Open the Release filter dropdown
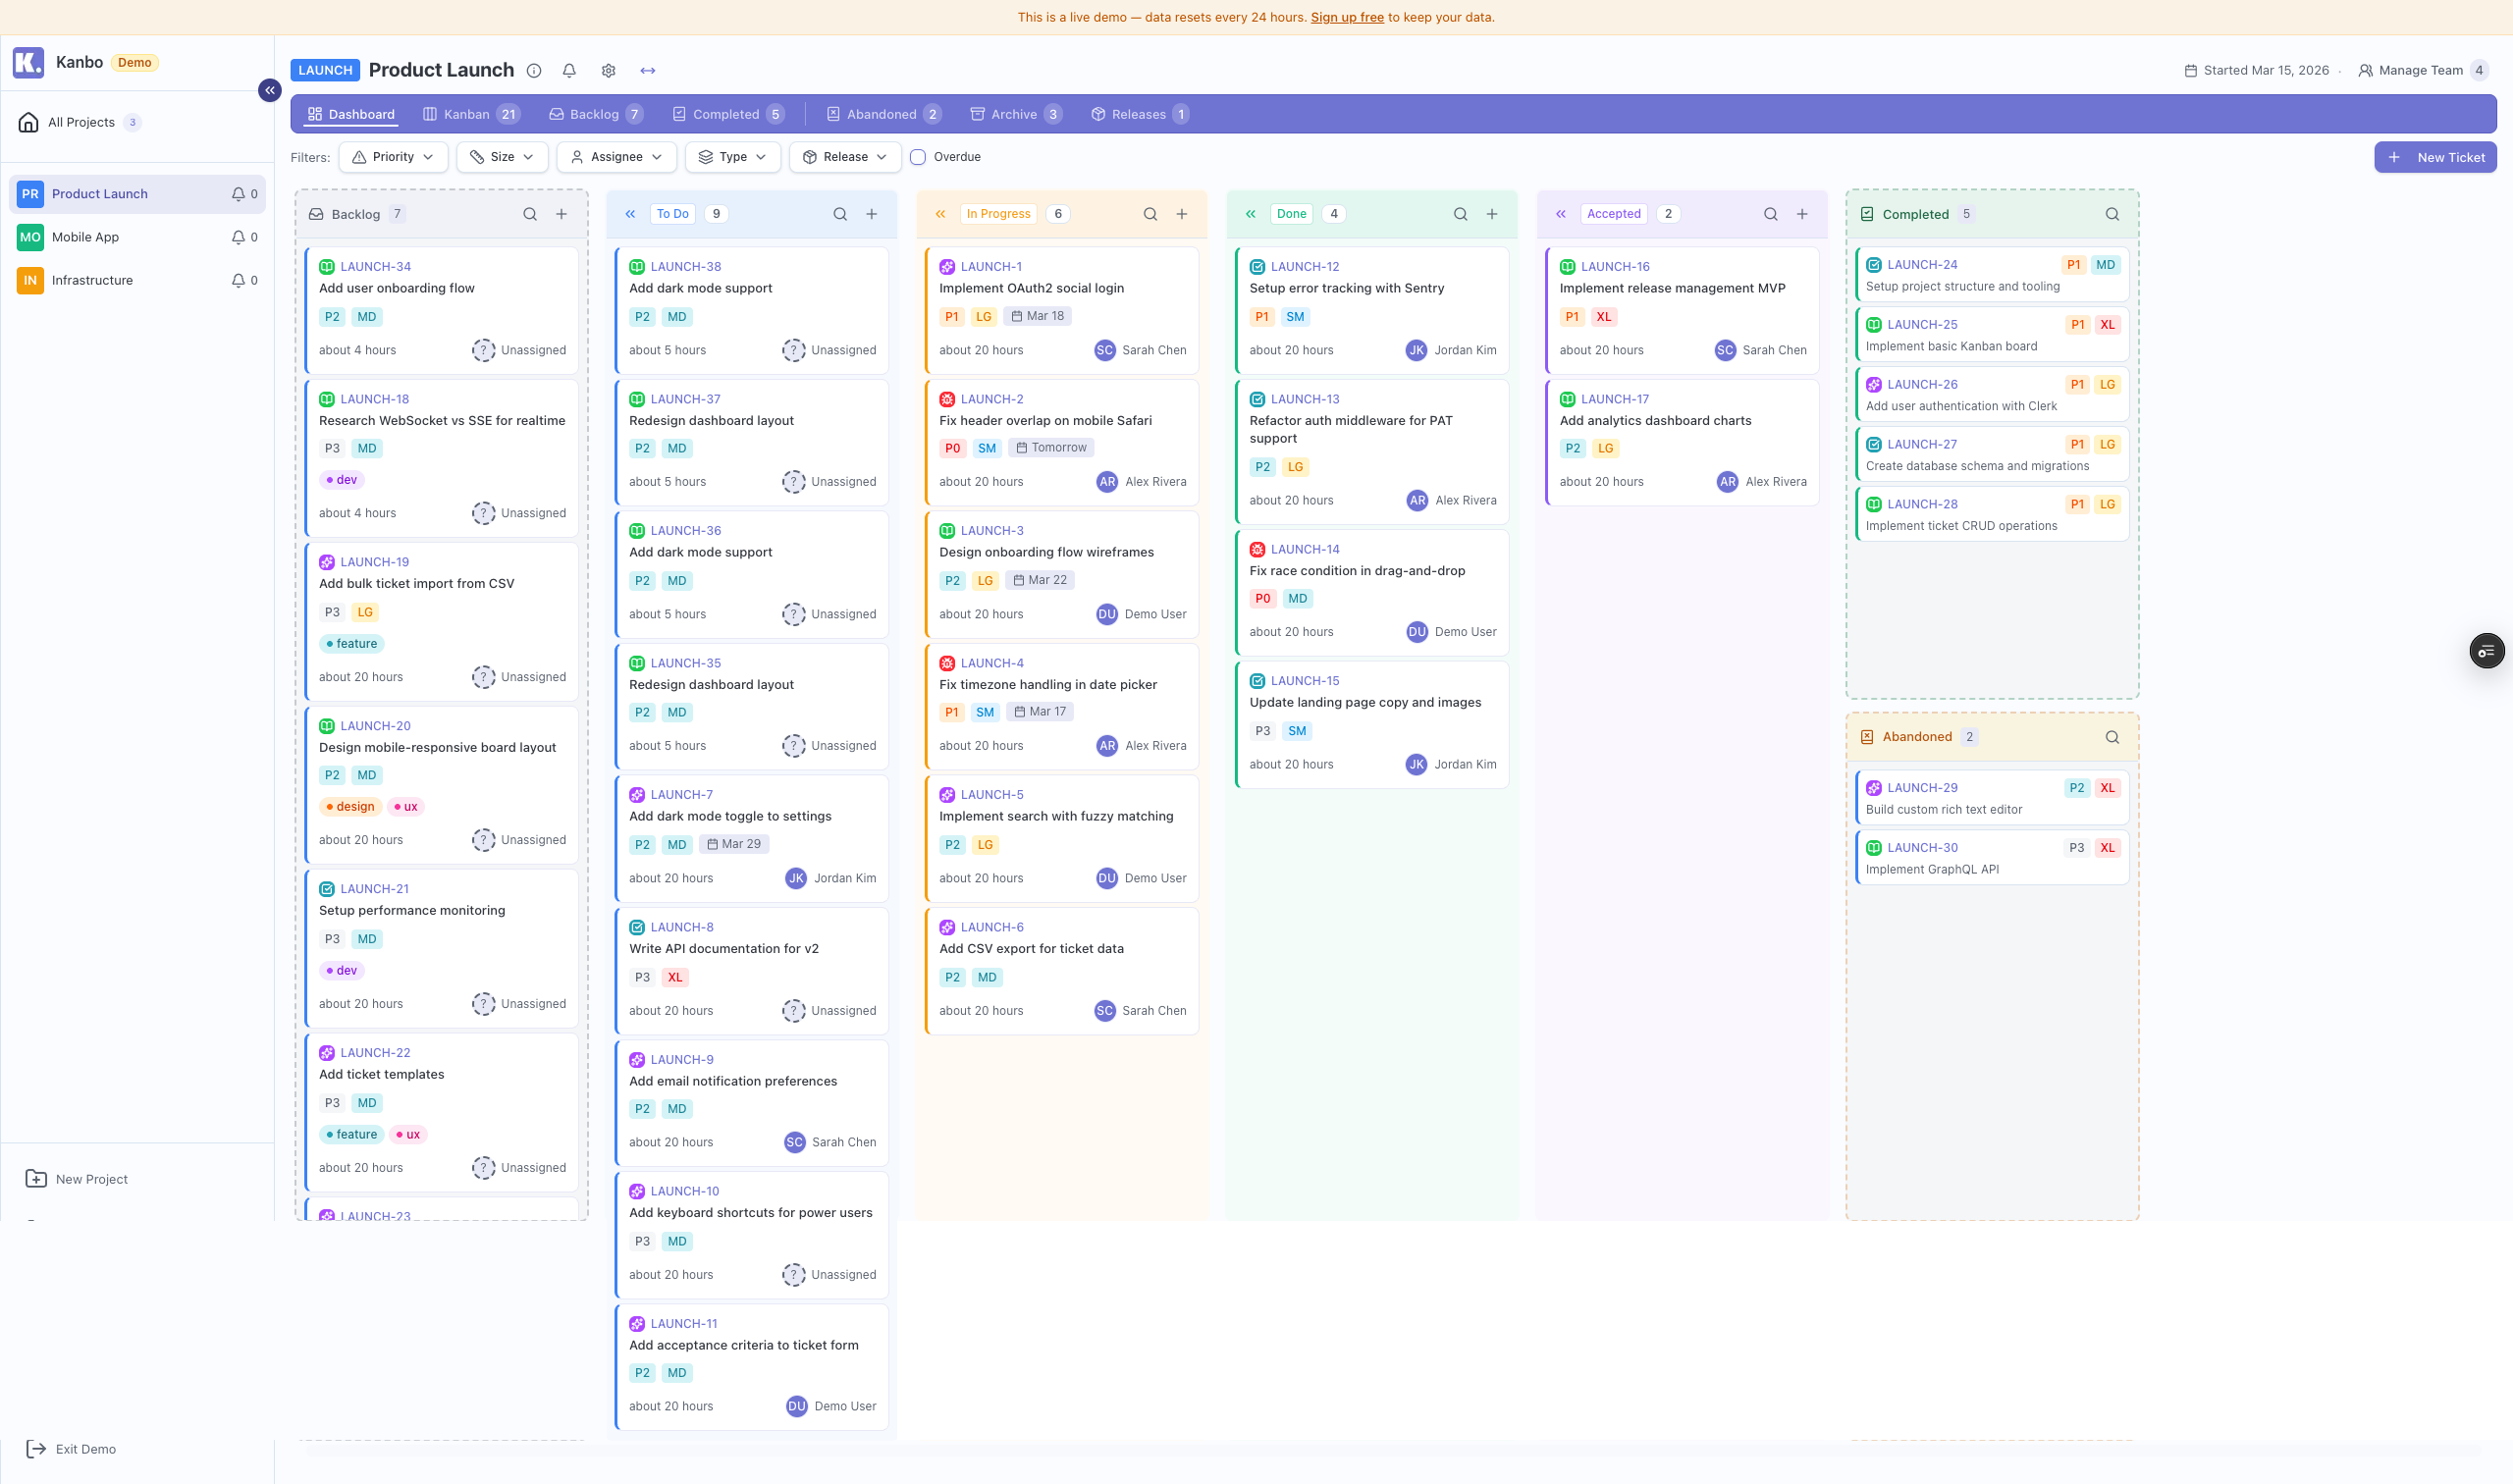The height and width of the screenshot is (1484, 2513). tap(844, 157)
